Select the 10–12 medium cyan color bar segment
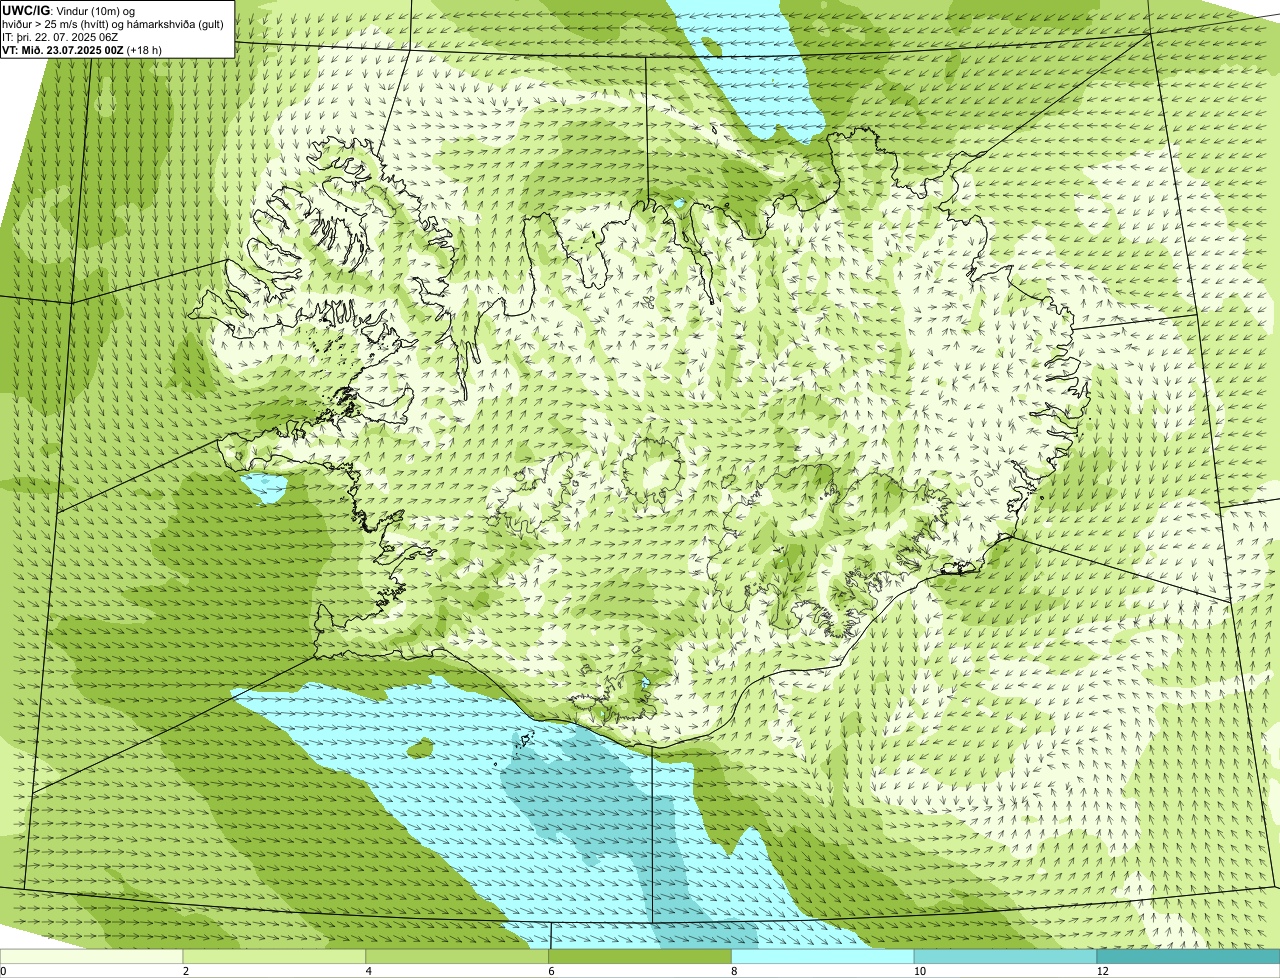This screenshot has width=1280, height=978. point(1005,956)
